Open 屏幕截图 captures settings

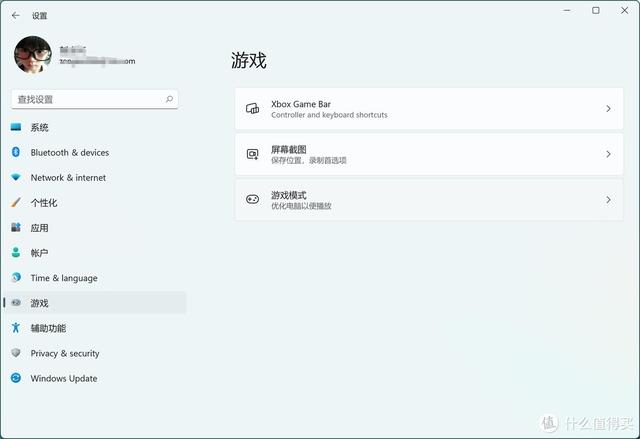tap(429, 154)
